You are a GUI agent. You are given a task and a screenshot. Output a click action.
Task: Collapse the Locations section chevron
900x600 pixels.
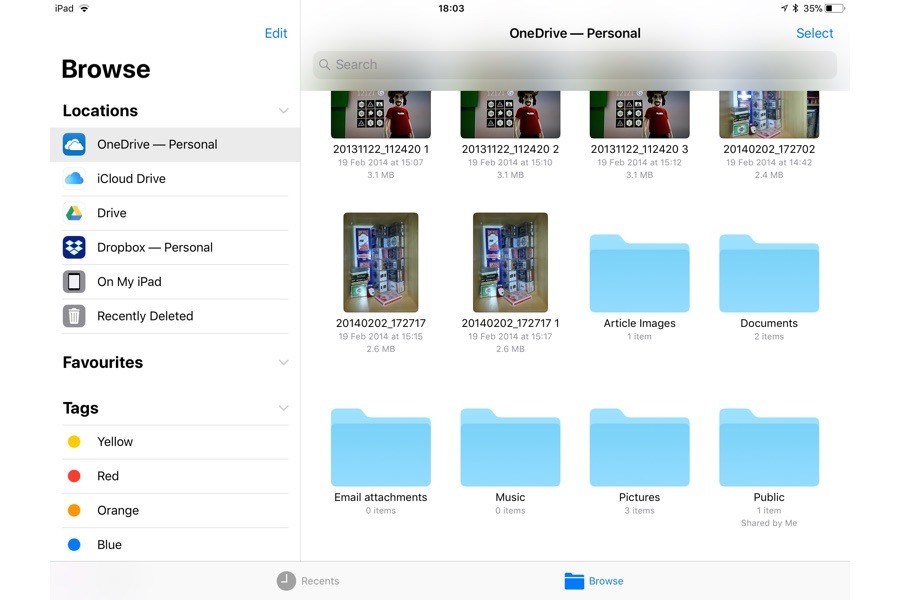(284, 111)
